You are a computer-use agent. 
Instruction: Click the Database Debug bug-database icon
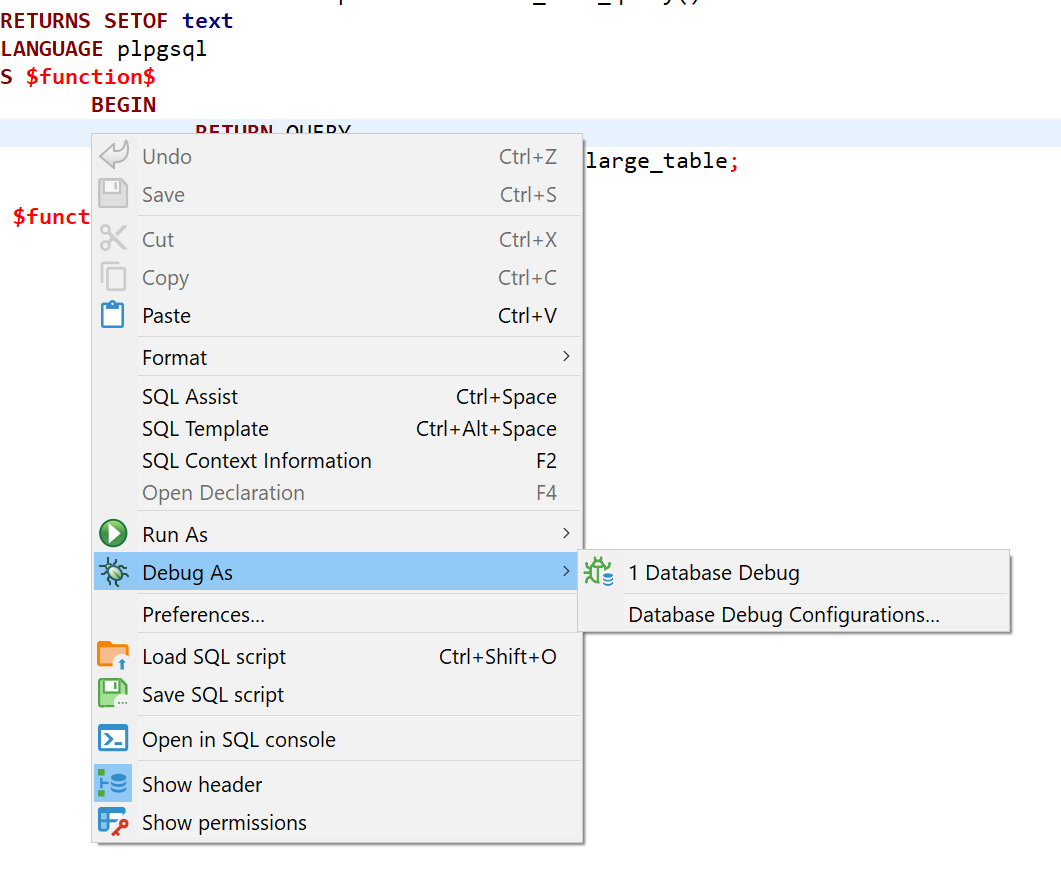point(599,571)
